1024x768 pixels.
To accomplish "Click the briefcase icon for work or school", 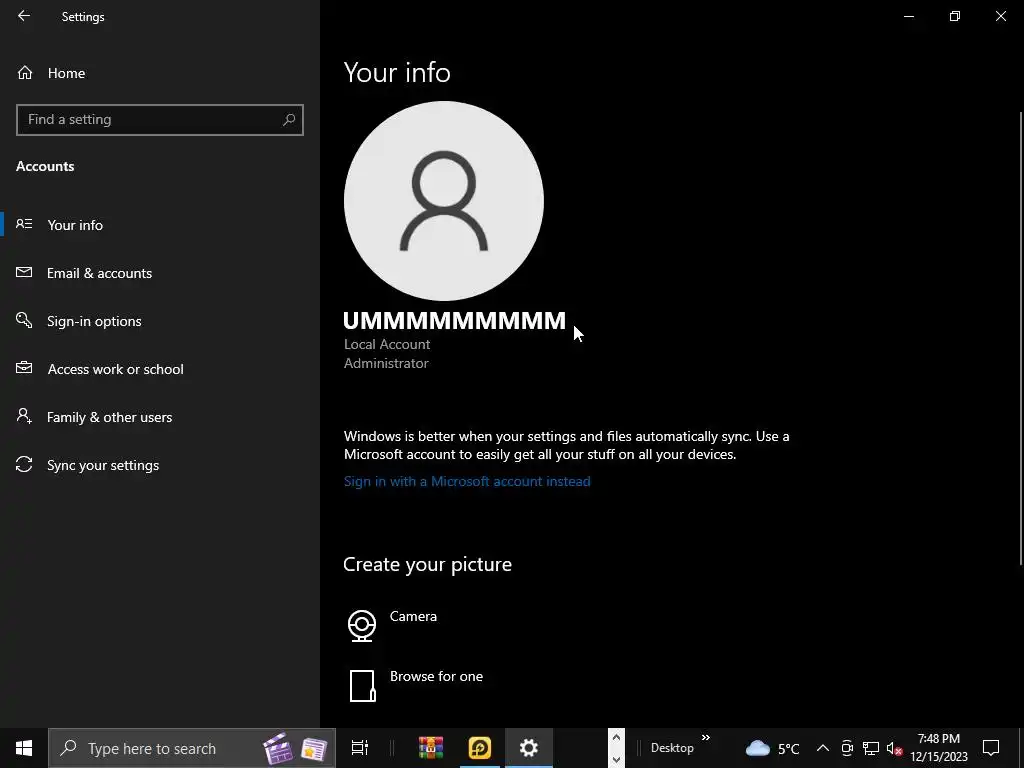I will 24,368.
